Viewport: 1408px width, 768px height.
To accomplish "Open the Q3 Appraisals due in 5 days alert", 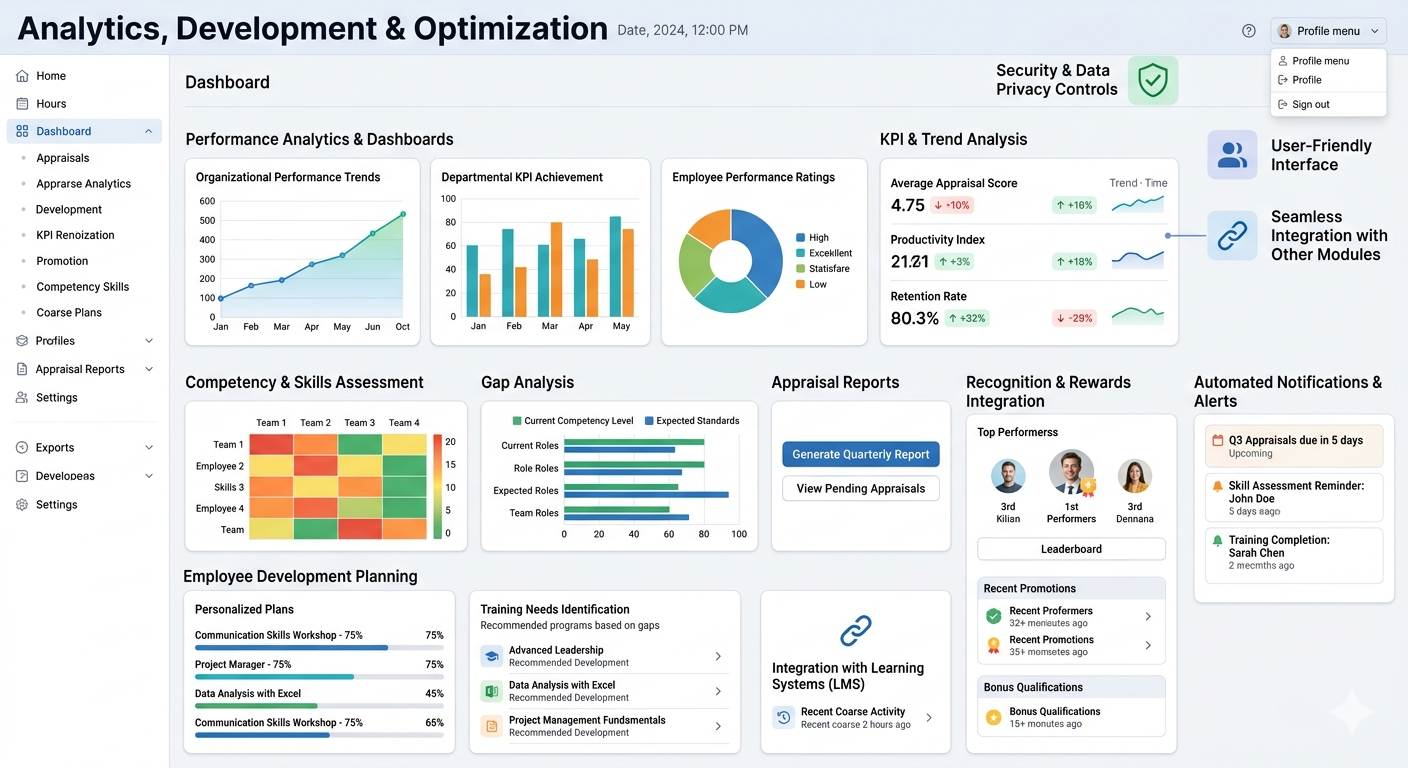I will [x=1294, y=446].
